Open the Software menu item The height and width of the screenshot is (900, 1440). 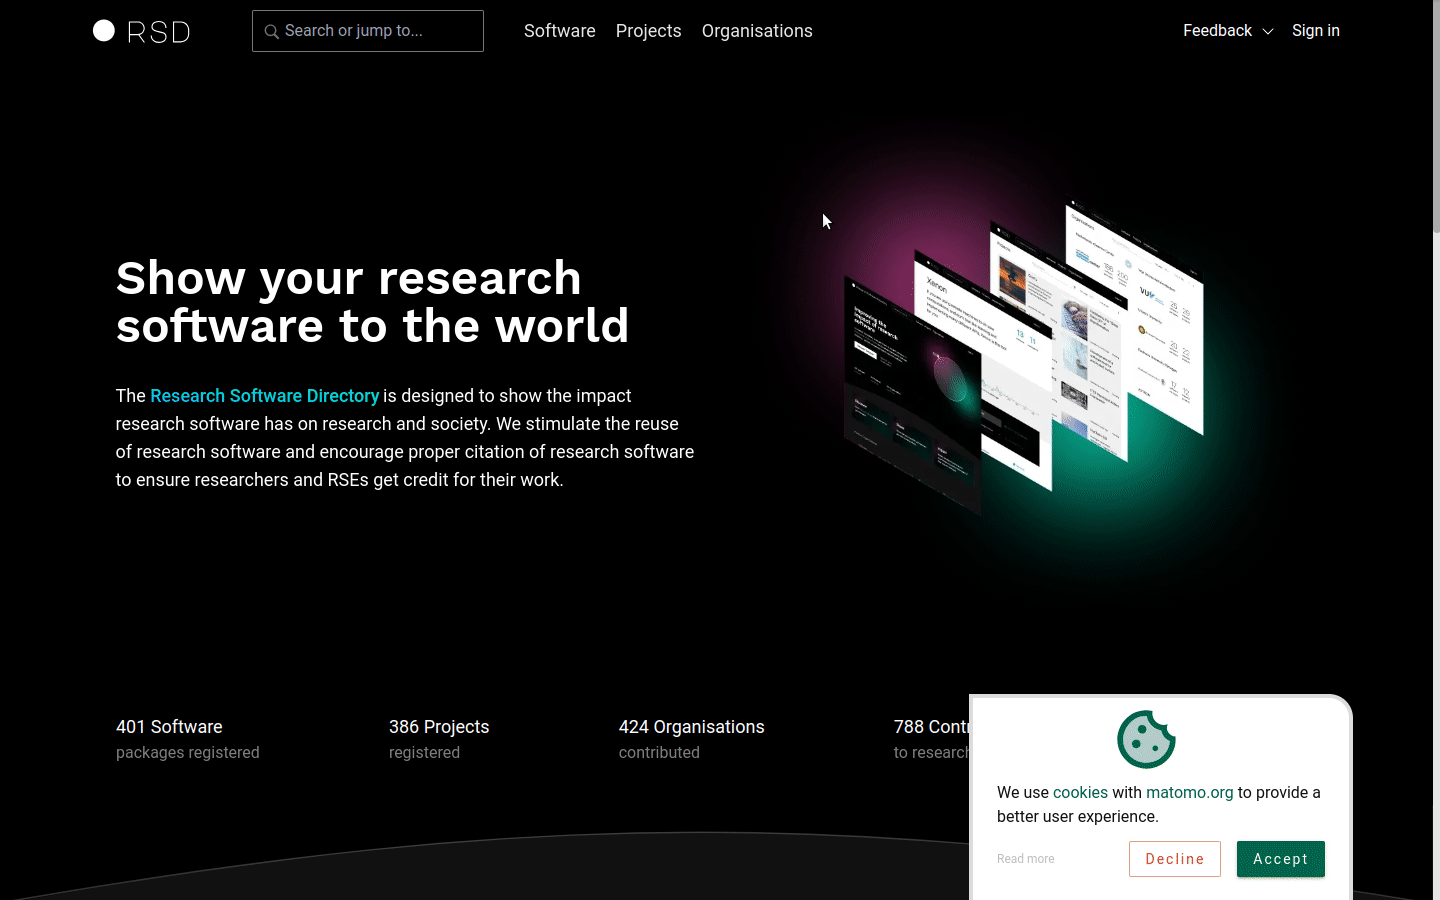559,31
